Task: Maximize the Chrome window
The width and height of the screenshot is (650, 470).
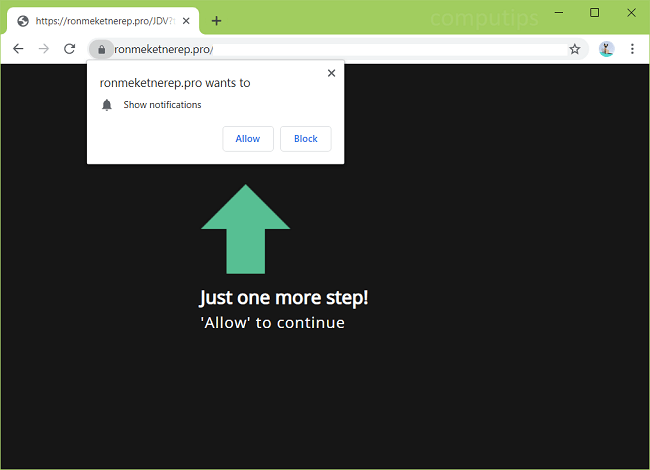Action: click(595, 13)
